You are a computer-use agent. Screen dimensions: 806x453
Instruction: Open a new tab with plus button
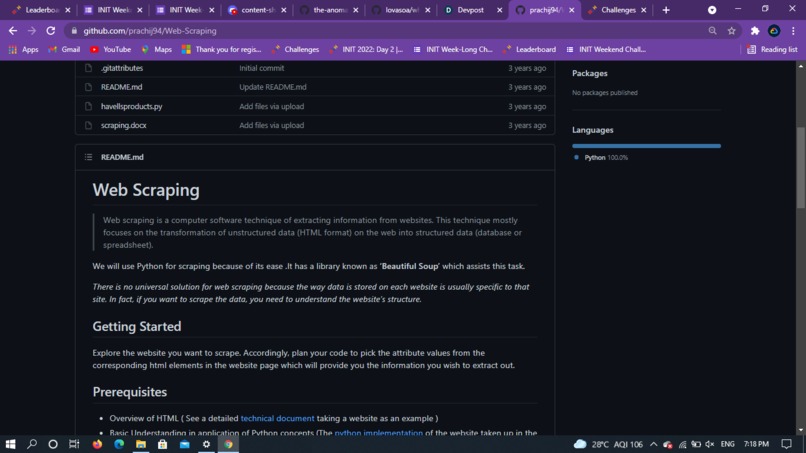pos(666,10)
